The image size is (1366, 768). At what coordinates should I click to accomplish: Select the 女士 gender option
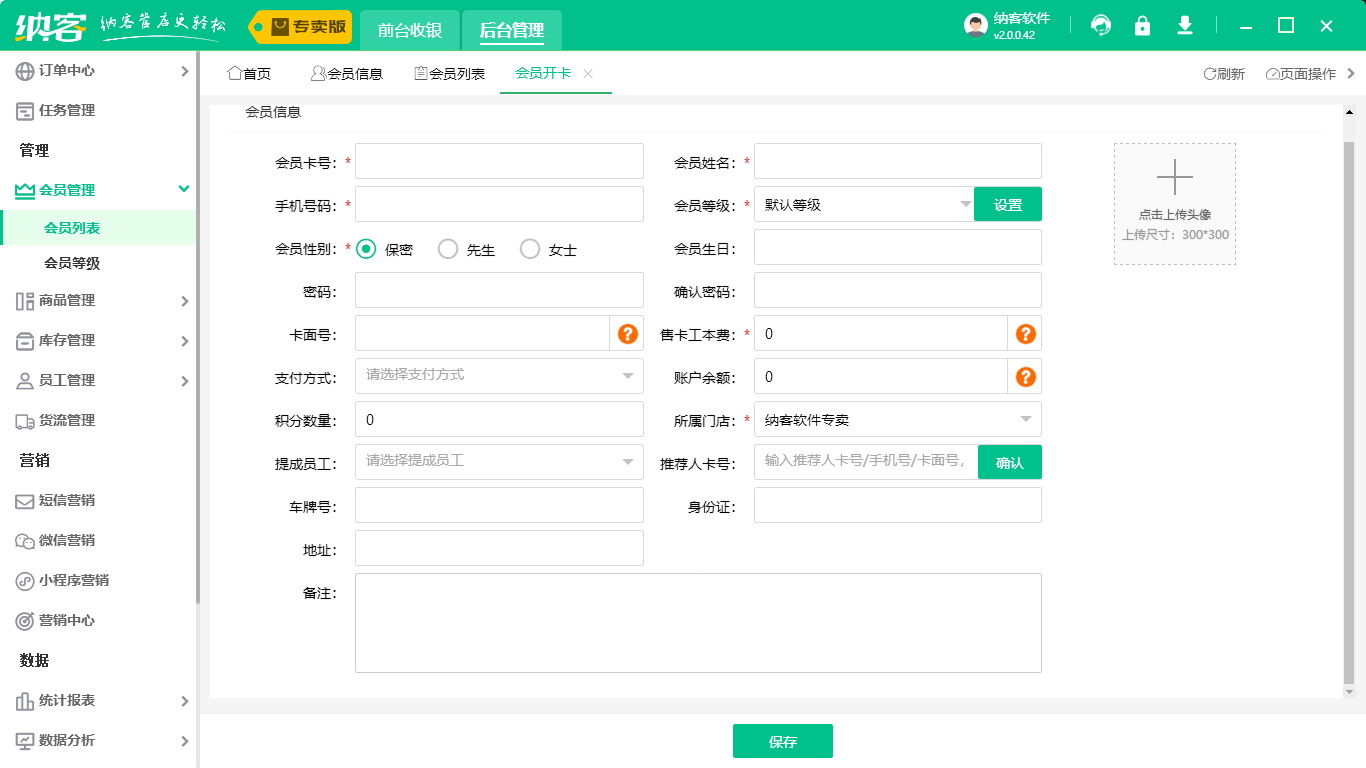click(x=530, y=249)
